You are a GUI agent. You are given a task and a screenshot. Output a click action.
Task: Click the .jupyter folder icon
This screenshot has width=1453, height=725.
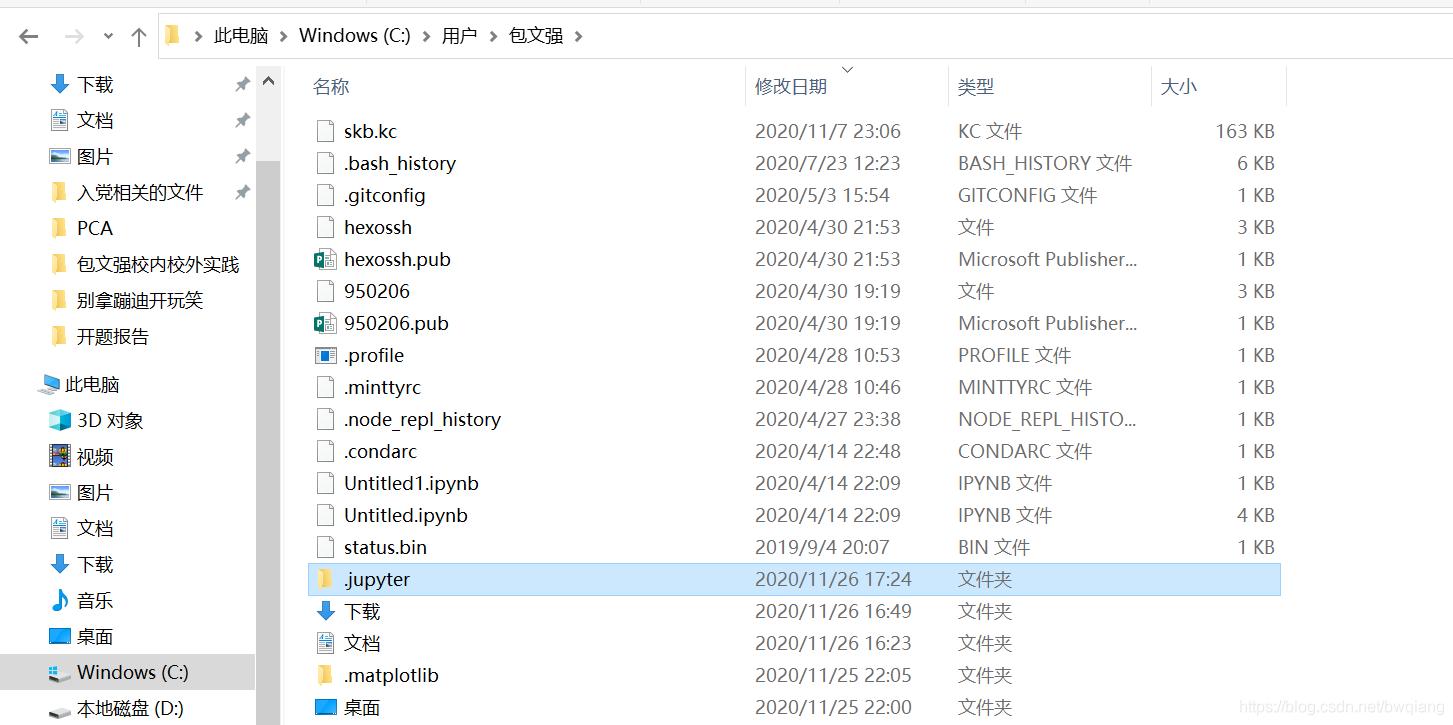[x=325, y=579]
